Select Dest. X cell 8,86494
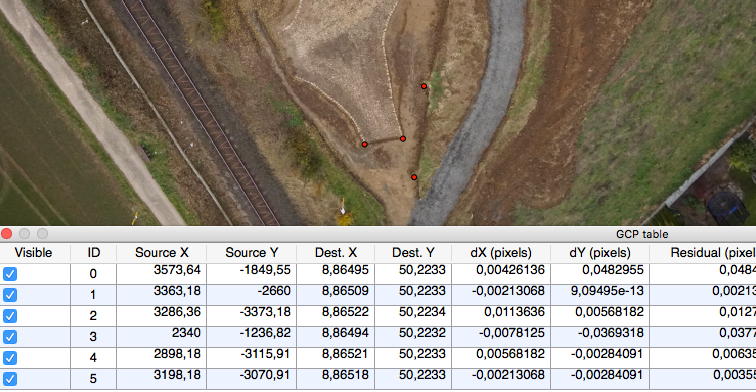756x392 pixels. (x=336, y=337)
